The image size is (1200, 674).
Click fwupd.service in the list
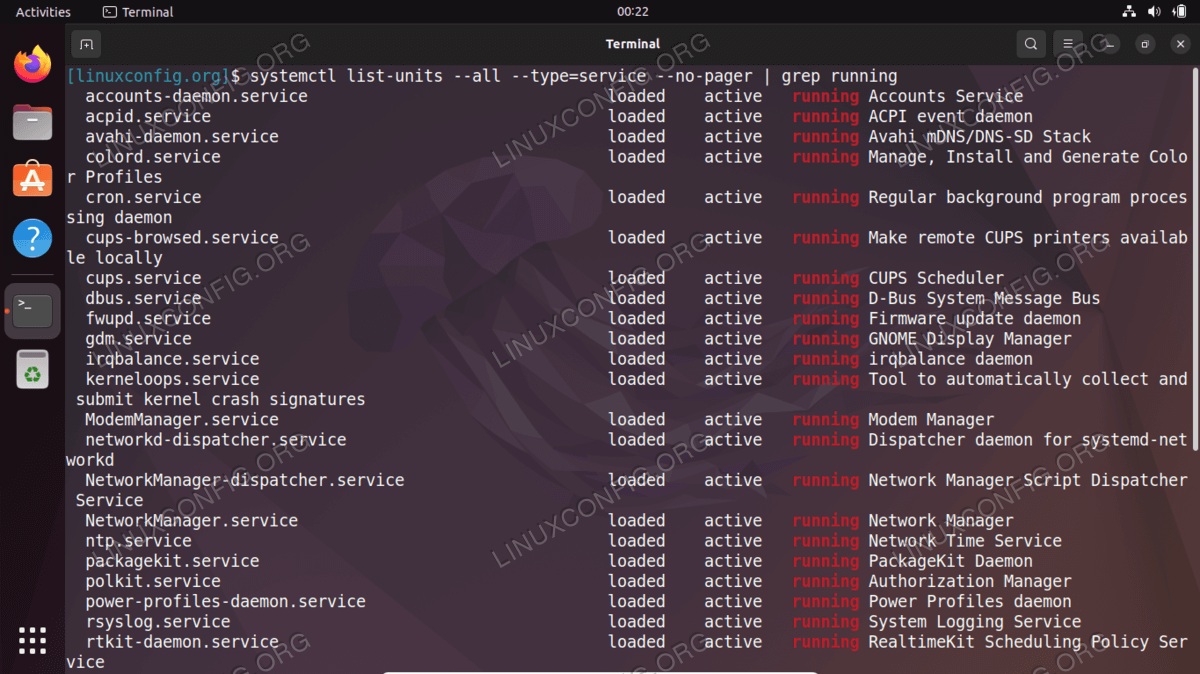[x=148, y=318]
